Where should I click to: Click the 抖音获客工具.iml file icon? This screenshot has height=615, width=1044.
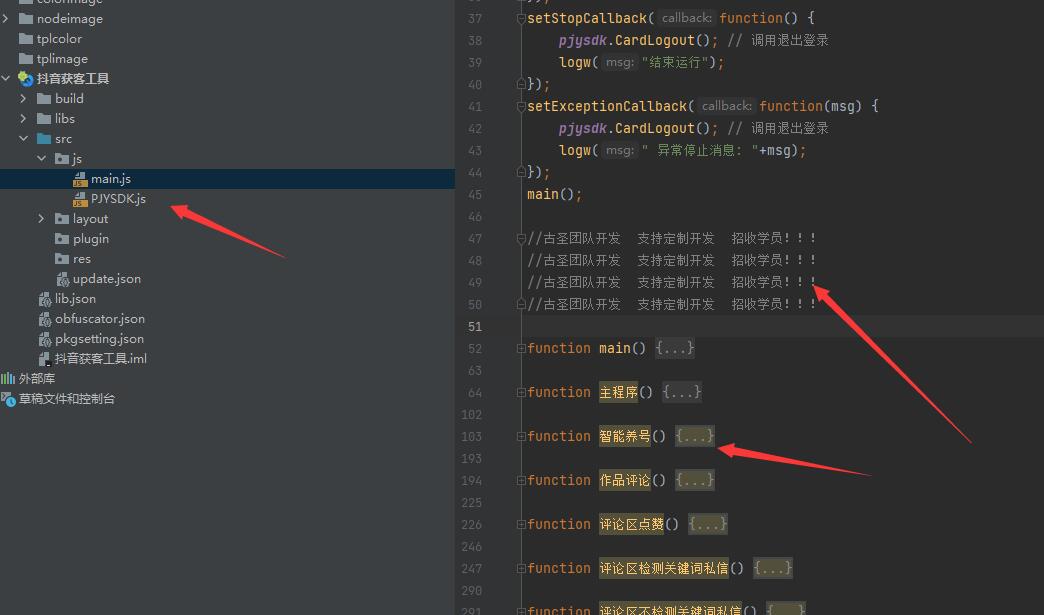[x=45, y=359]
